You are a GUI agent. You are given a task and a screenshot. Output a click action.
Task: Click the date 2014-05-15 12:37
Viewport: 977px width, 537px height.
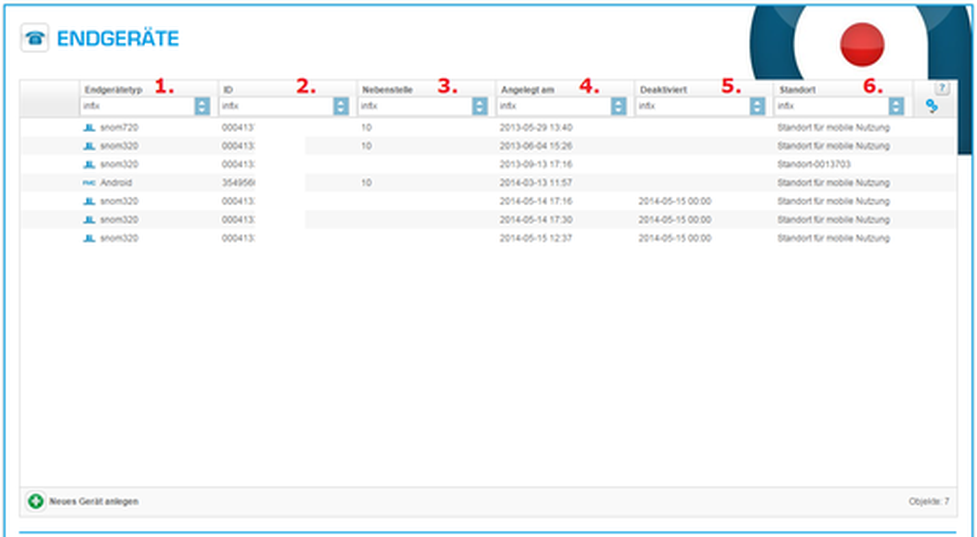536,239
